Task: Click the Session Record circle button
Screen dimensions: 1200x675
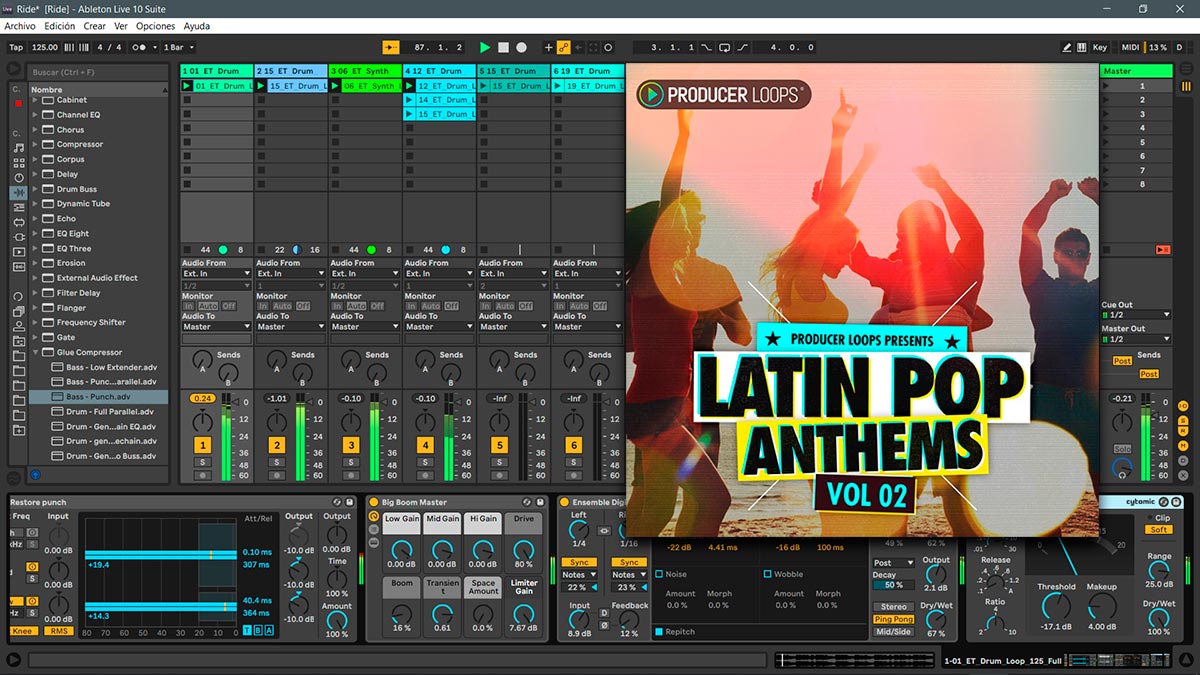Action: [608, 47]
